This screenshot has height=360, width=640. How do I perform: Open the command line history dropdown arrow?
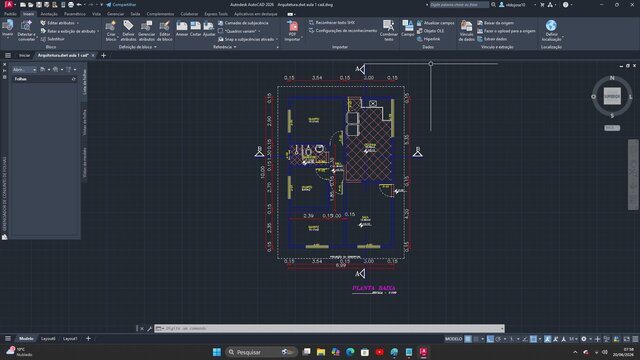[502, 329]
